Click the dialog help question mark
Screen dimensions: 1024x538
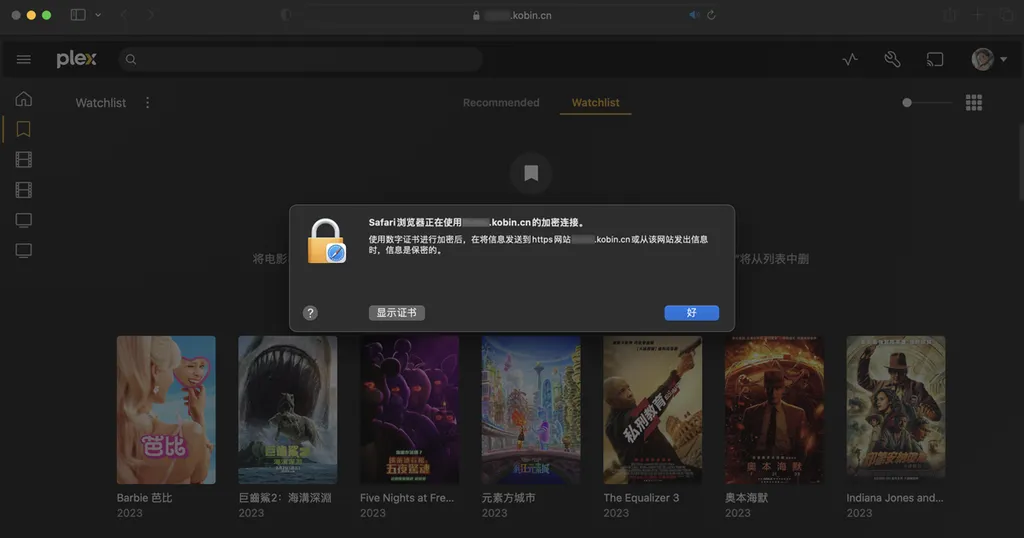310,313
